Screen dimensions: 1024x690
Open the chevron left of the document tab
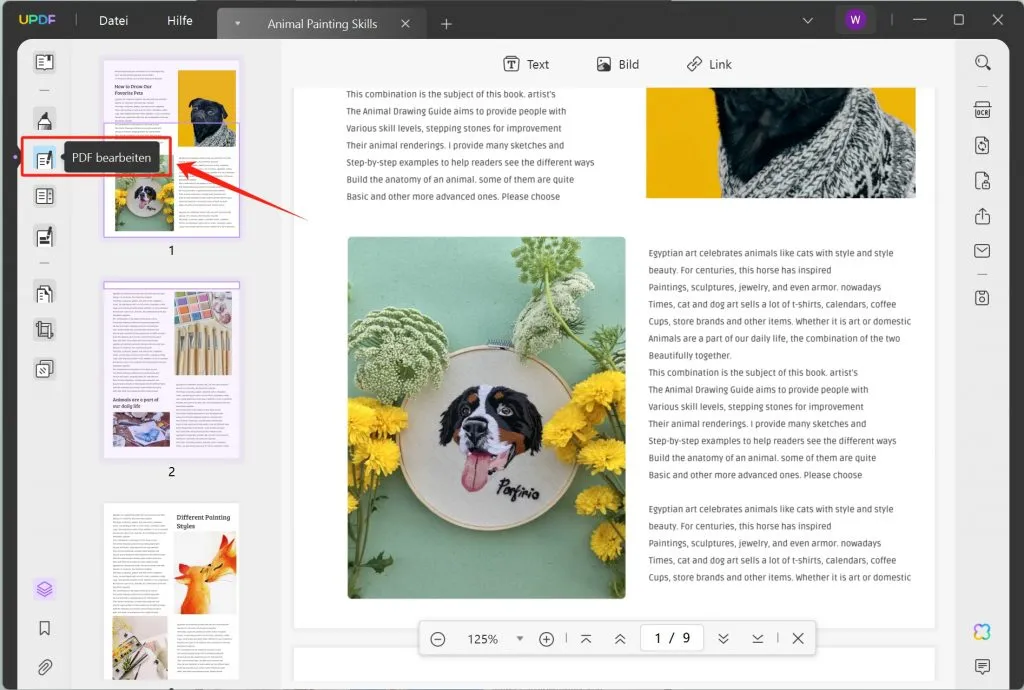[237, 20]
